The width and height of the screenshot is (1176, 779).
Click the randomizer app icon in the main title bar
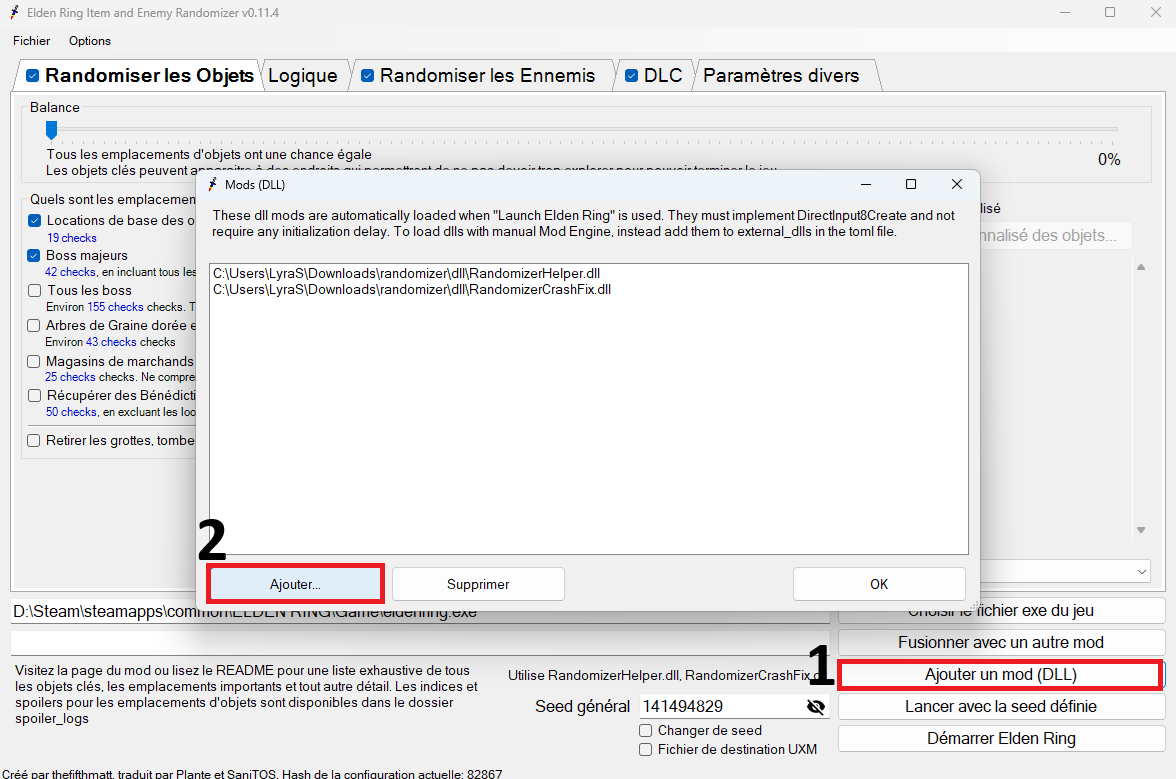(14, 12)
